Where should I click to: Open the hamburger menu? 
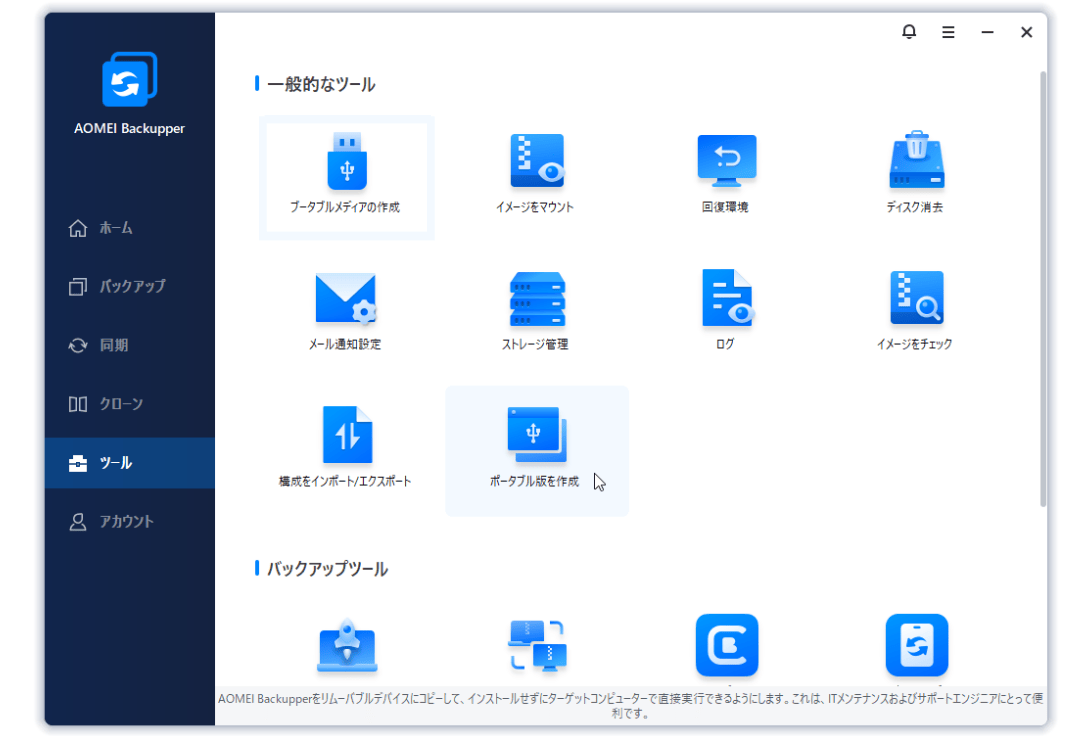tap(948, 32)
